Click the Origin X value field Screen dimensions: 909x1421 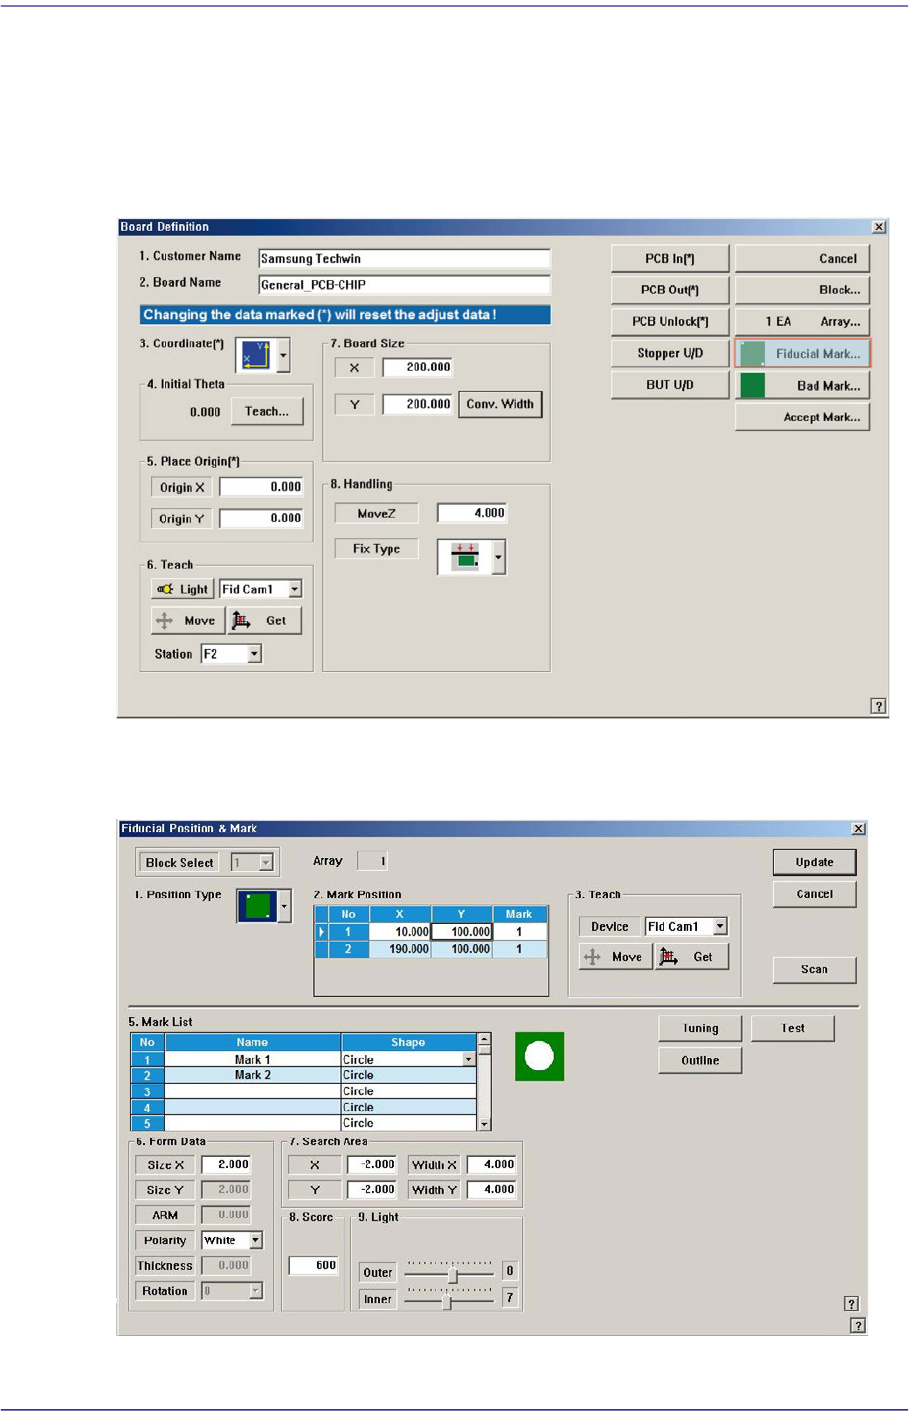click(x=261, y=487)
